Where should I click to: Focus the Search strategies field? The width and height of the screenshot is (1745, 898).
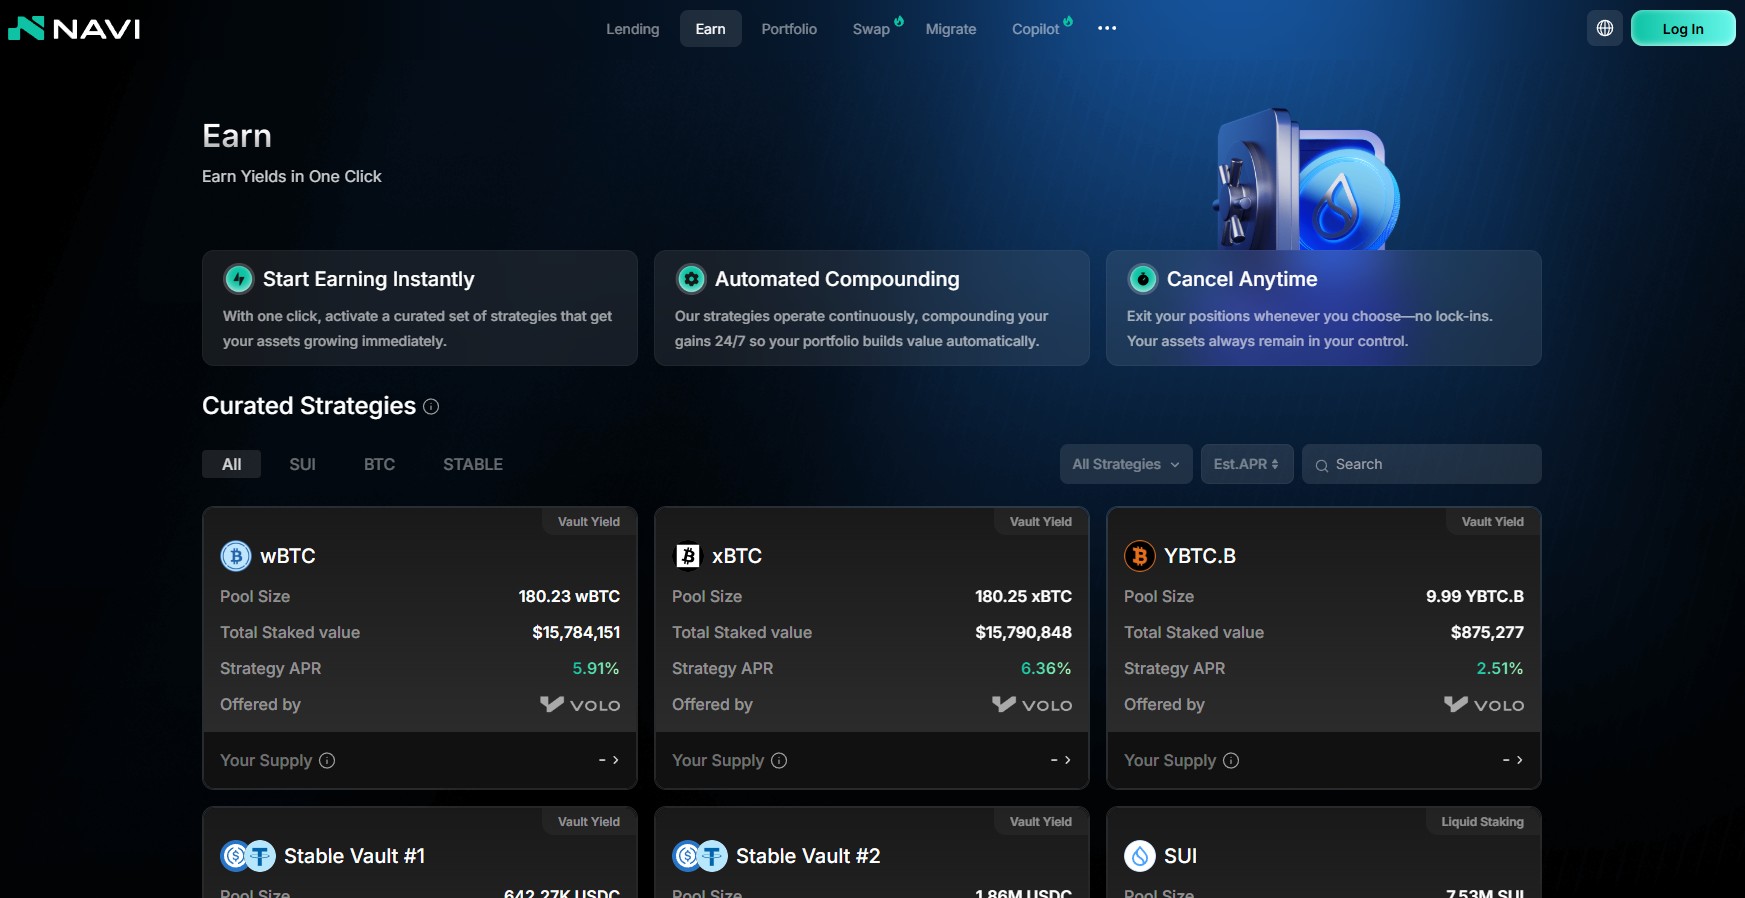(1422, 464)
